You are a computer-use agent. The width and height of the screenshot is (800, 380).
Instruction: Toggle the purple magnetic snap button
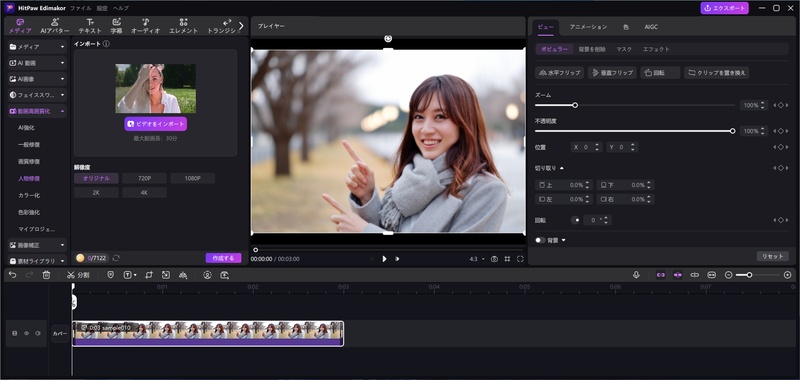pyautogui.click(x=678, y=275)
